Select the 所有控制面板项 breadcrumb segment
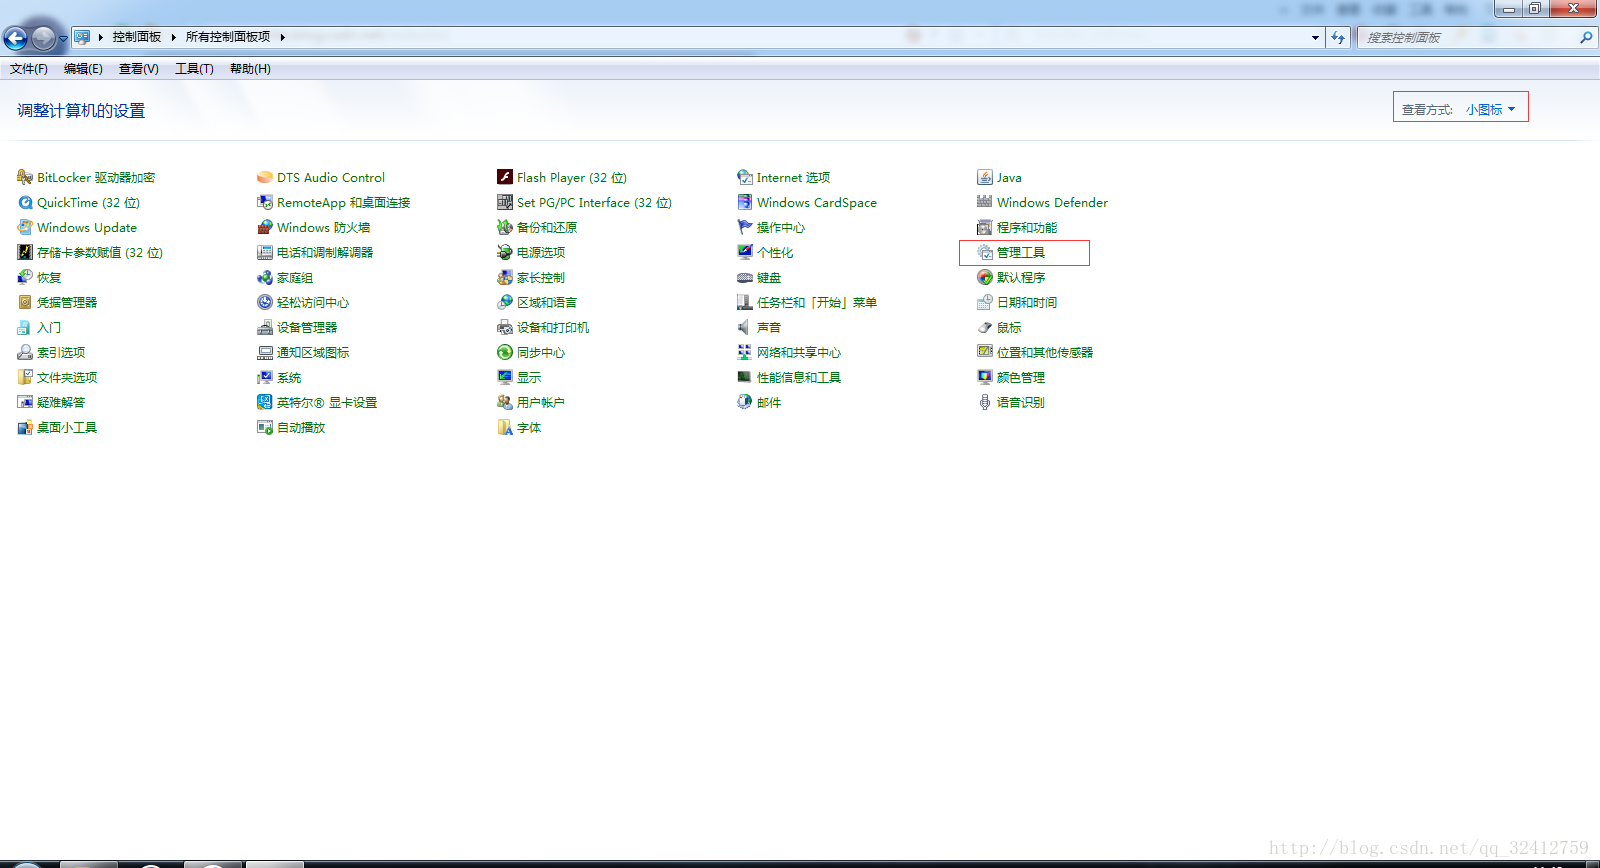This screenshot has width=1600, height=868. point(228,37)
